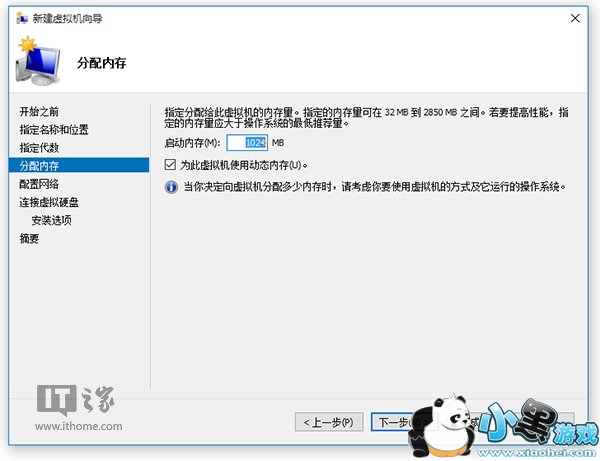Open the 指定名称和位置 step
The height and width of the screenshot is (461, 600).
pyautogui.click(x=54, y=130)
